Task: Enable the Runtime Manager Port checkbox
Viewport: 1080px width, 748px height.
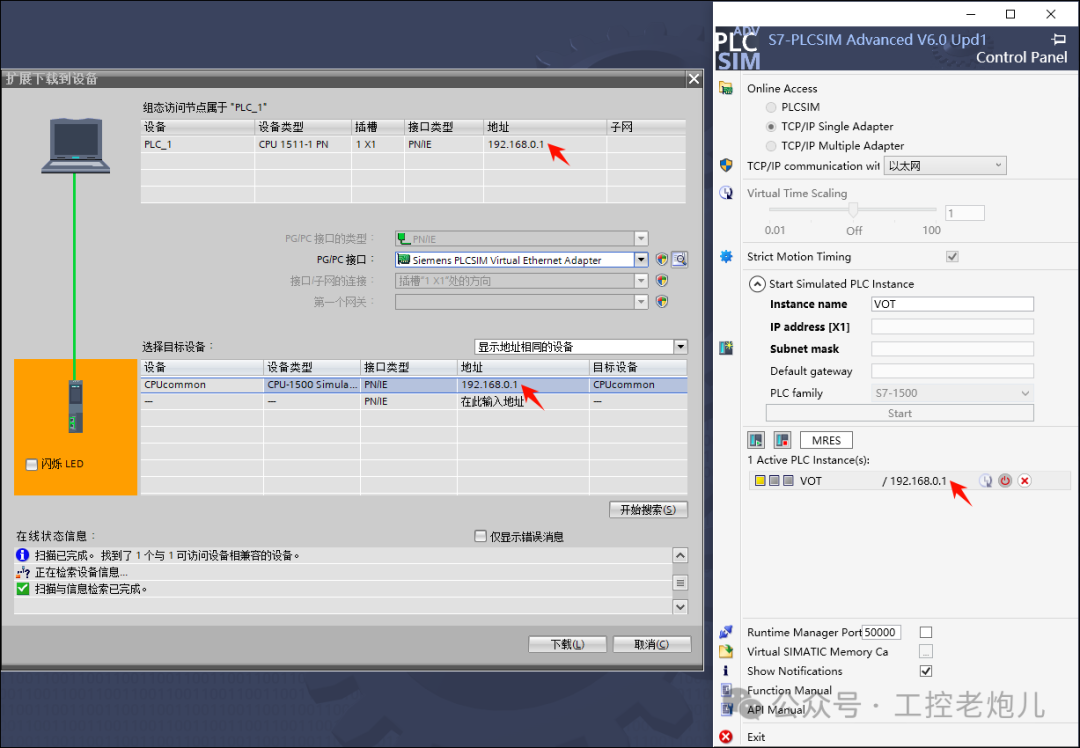Action: [926, 632]
